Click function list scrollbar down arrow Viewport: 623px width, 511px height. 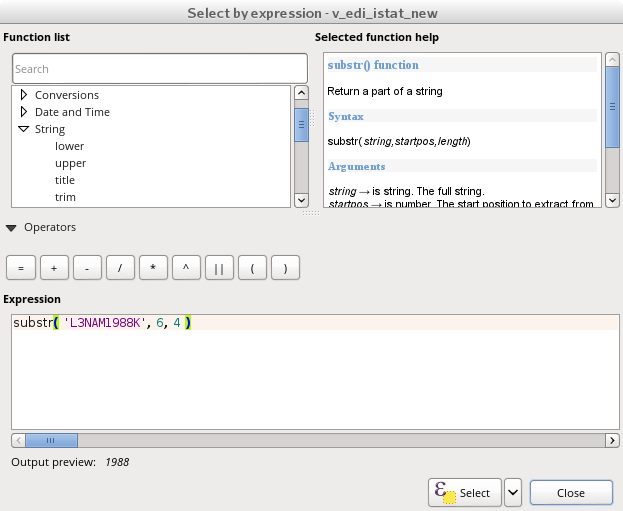click(x=301, y=200)
